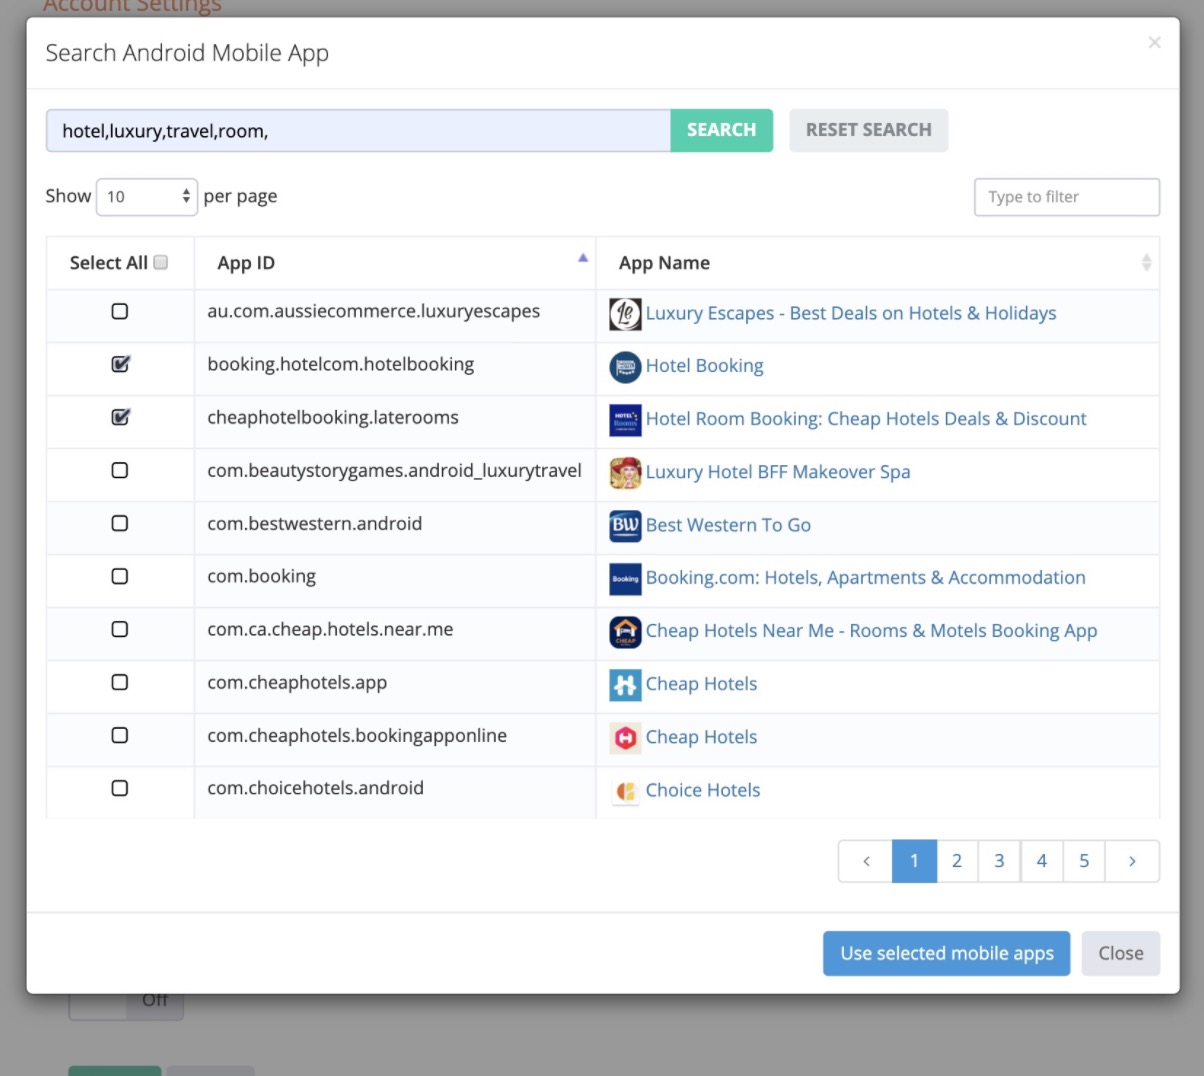Click the Choice Hotels app icon
The height and width of the screenshot is (1076, 1204).
(625, 791)
